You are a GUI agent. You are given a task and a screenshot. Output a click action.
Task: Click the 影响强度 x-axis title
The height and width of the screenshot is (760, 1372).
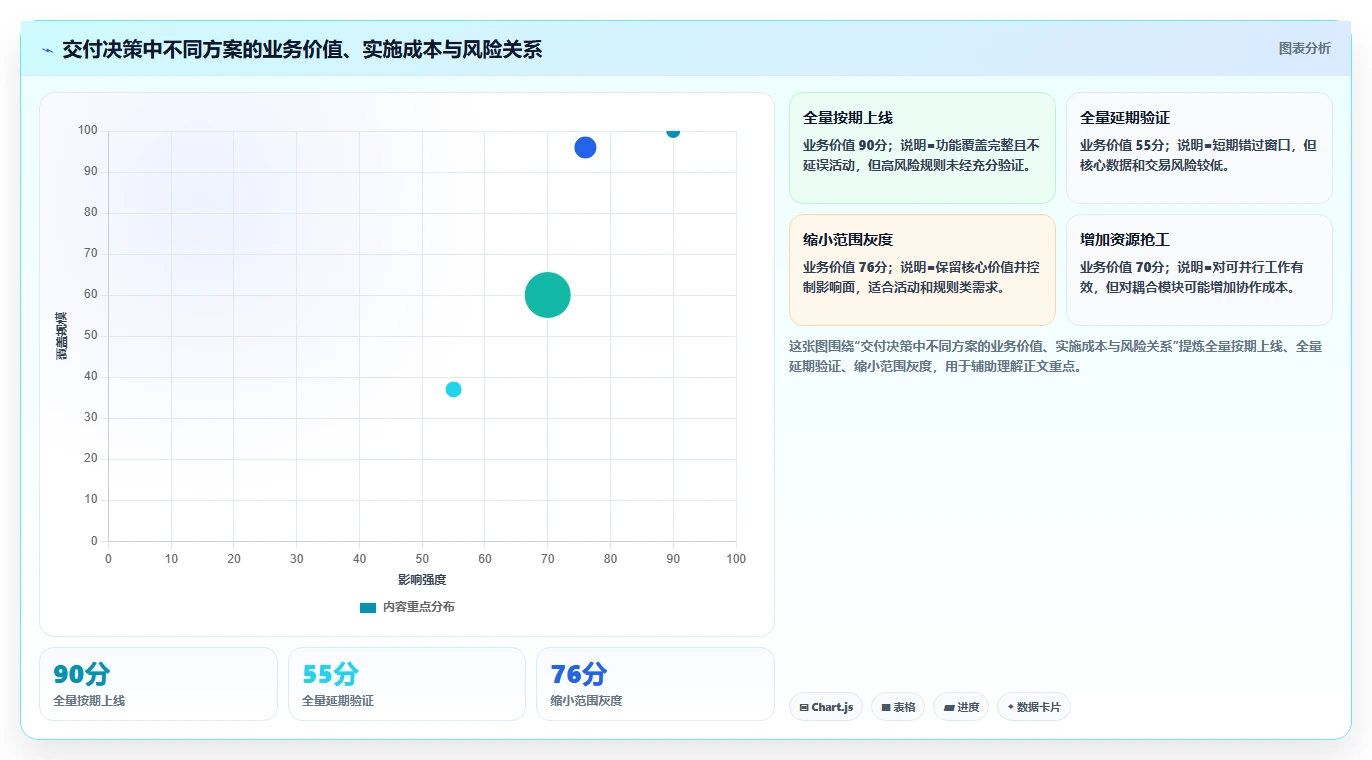coord(422,580)
